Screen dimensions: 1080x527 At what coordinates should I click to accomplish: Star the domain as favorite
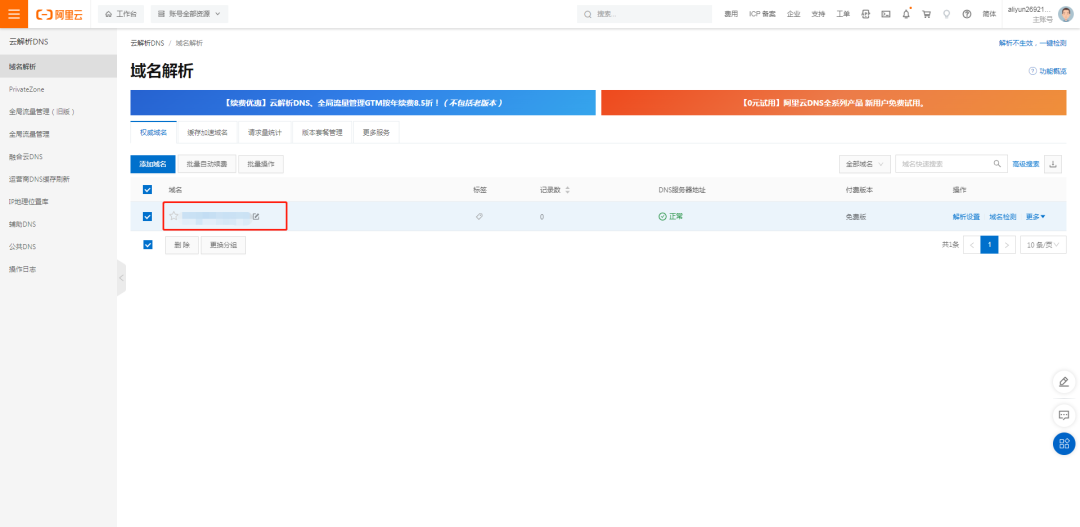pos(174,216)
